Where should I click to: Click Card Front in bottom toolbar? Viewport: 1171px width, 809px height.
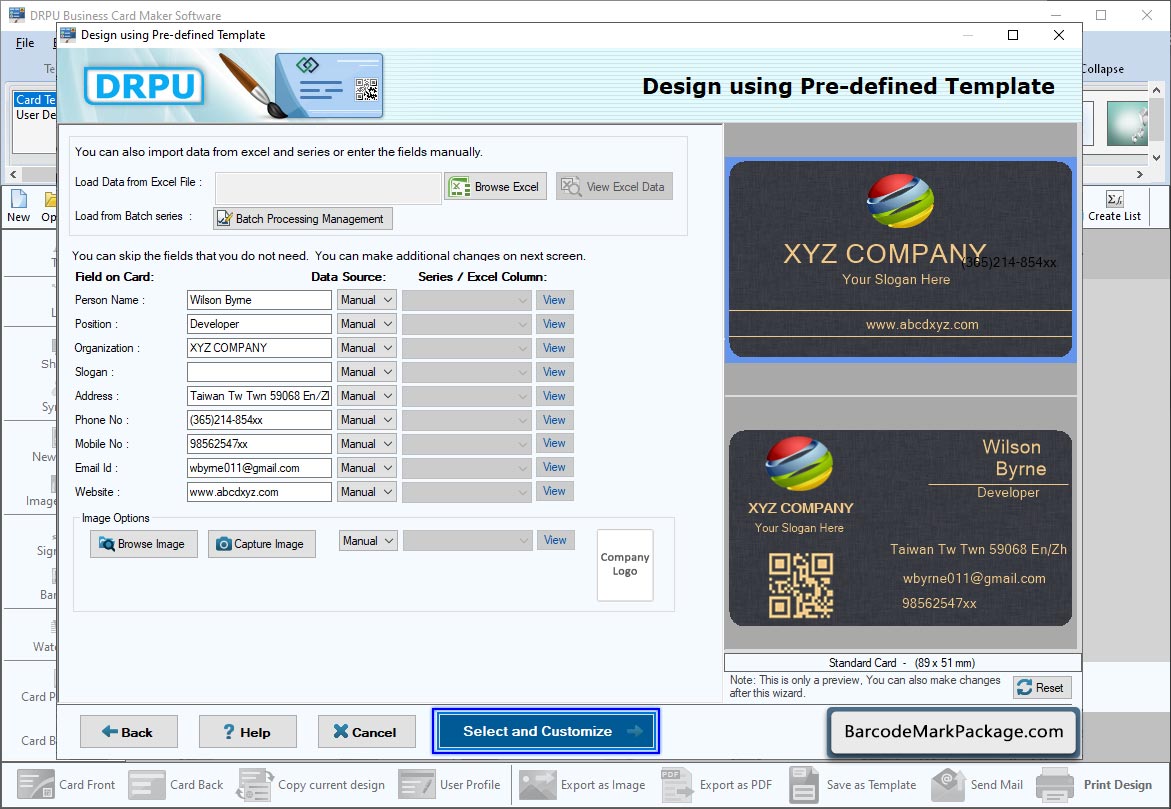pyautogui.click(x=66, y=784)
